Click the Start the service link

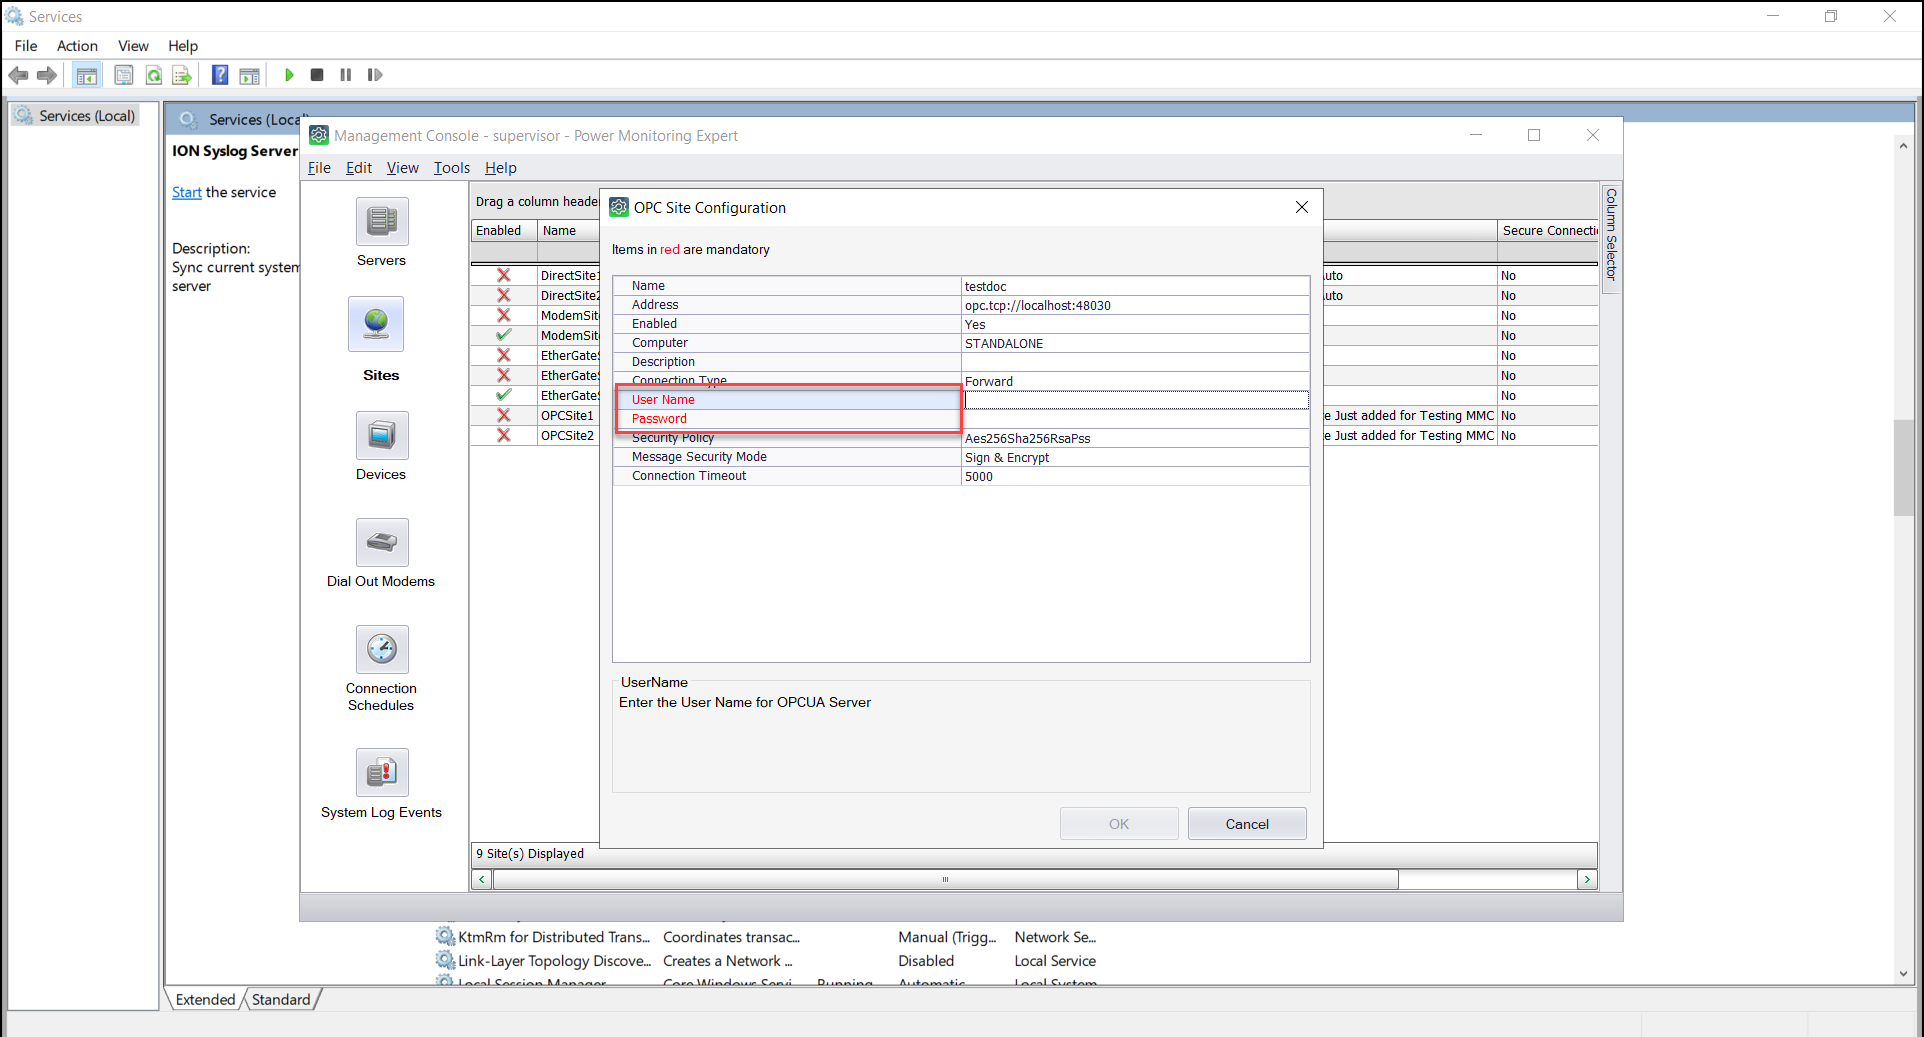click(187, 192)
